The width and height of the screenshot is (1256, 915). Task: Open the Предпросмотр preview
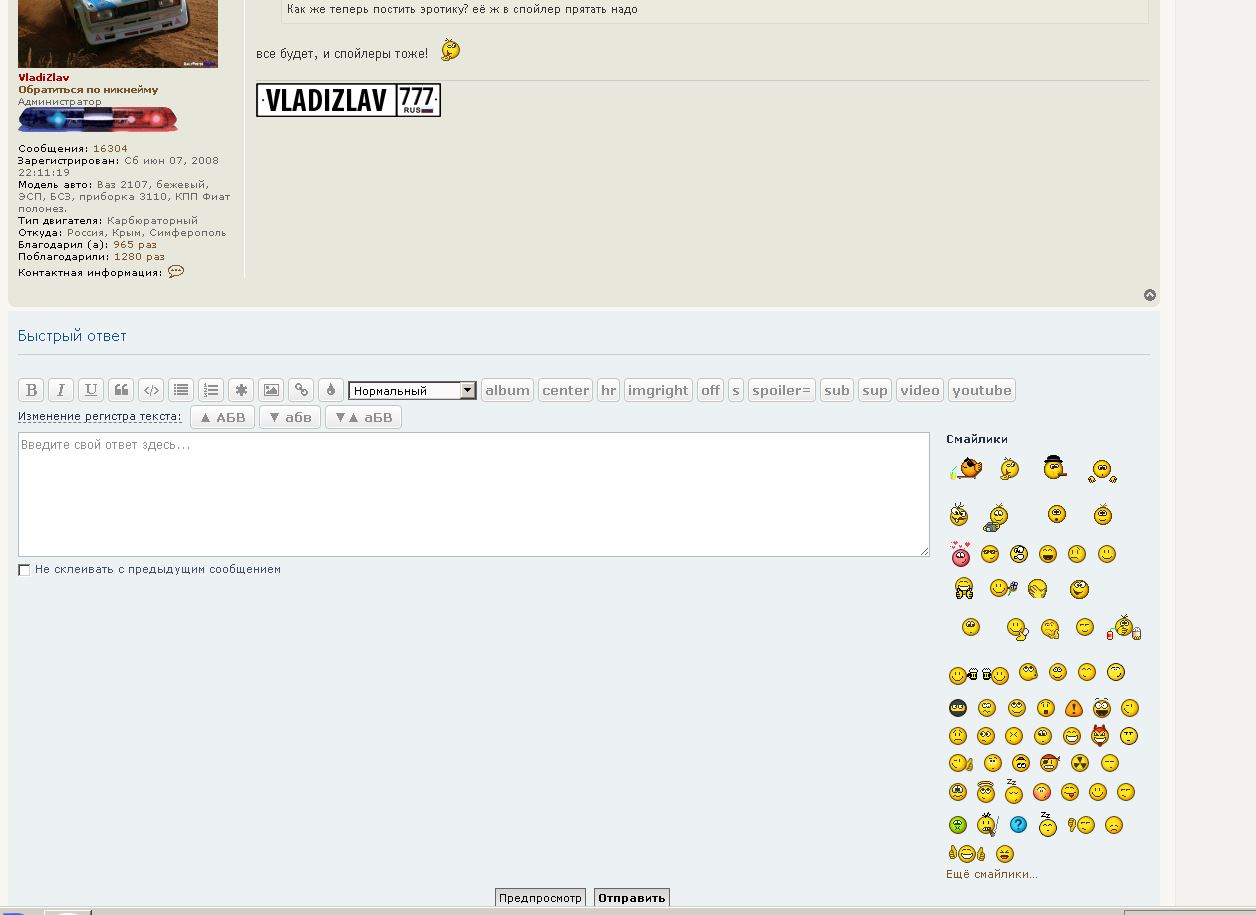coord(540,898)
